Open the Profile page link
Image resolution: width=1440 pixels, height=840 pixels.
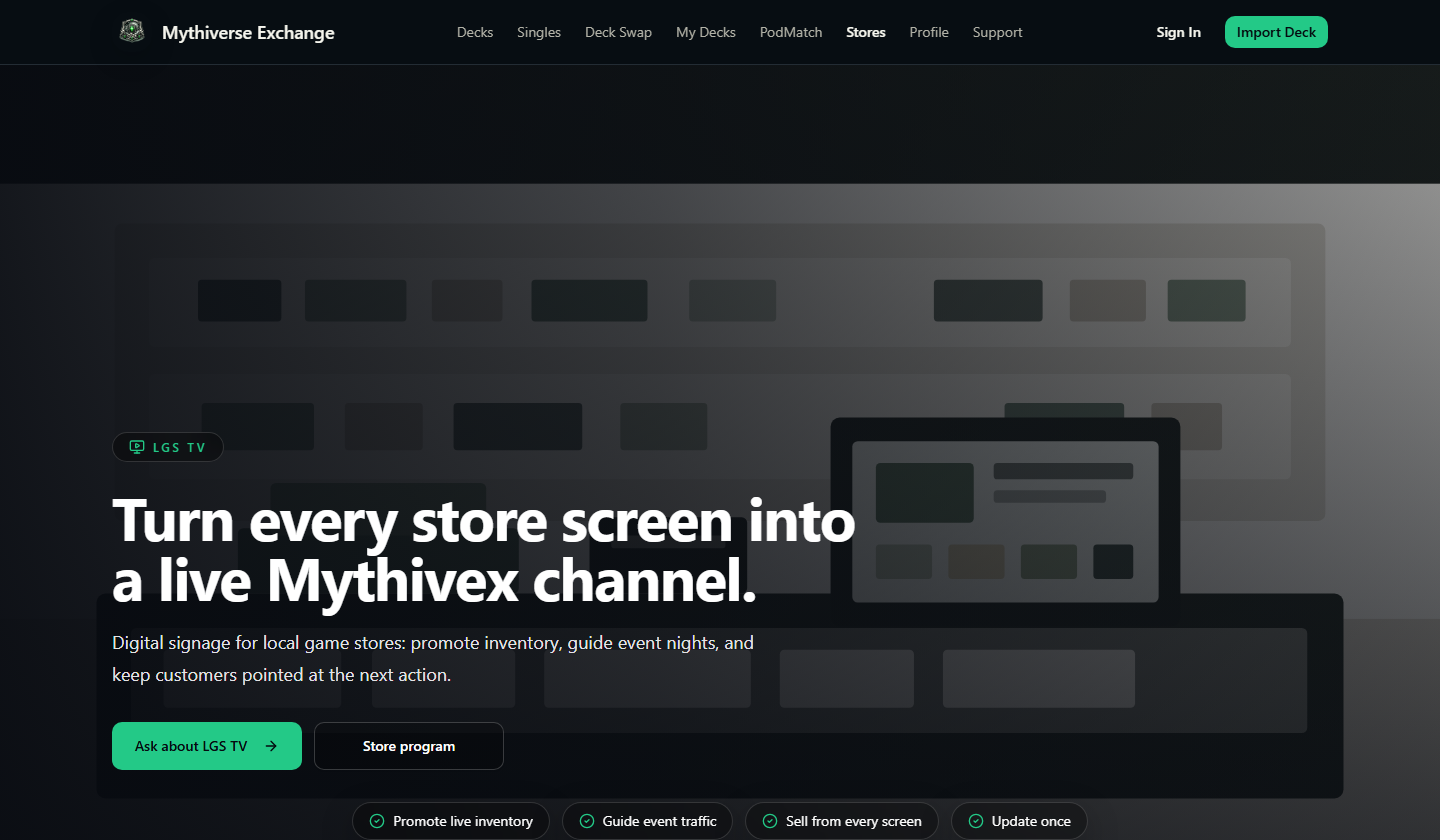(929, 32)
